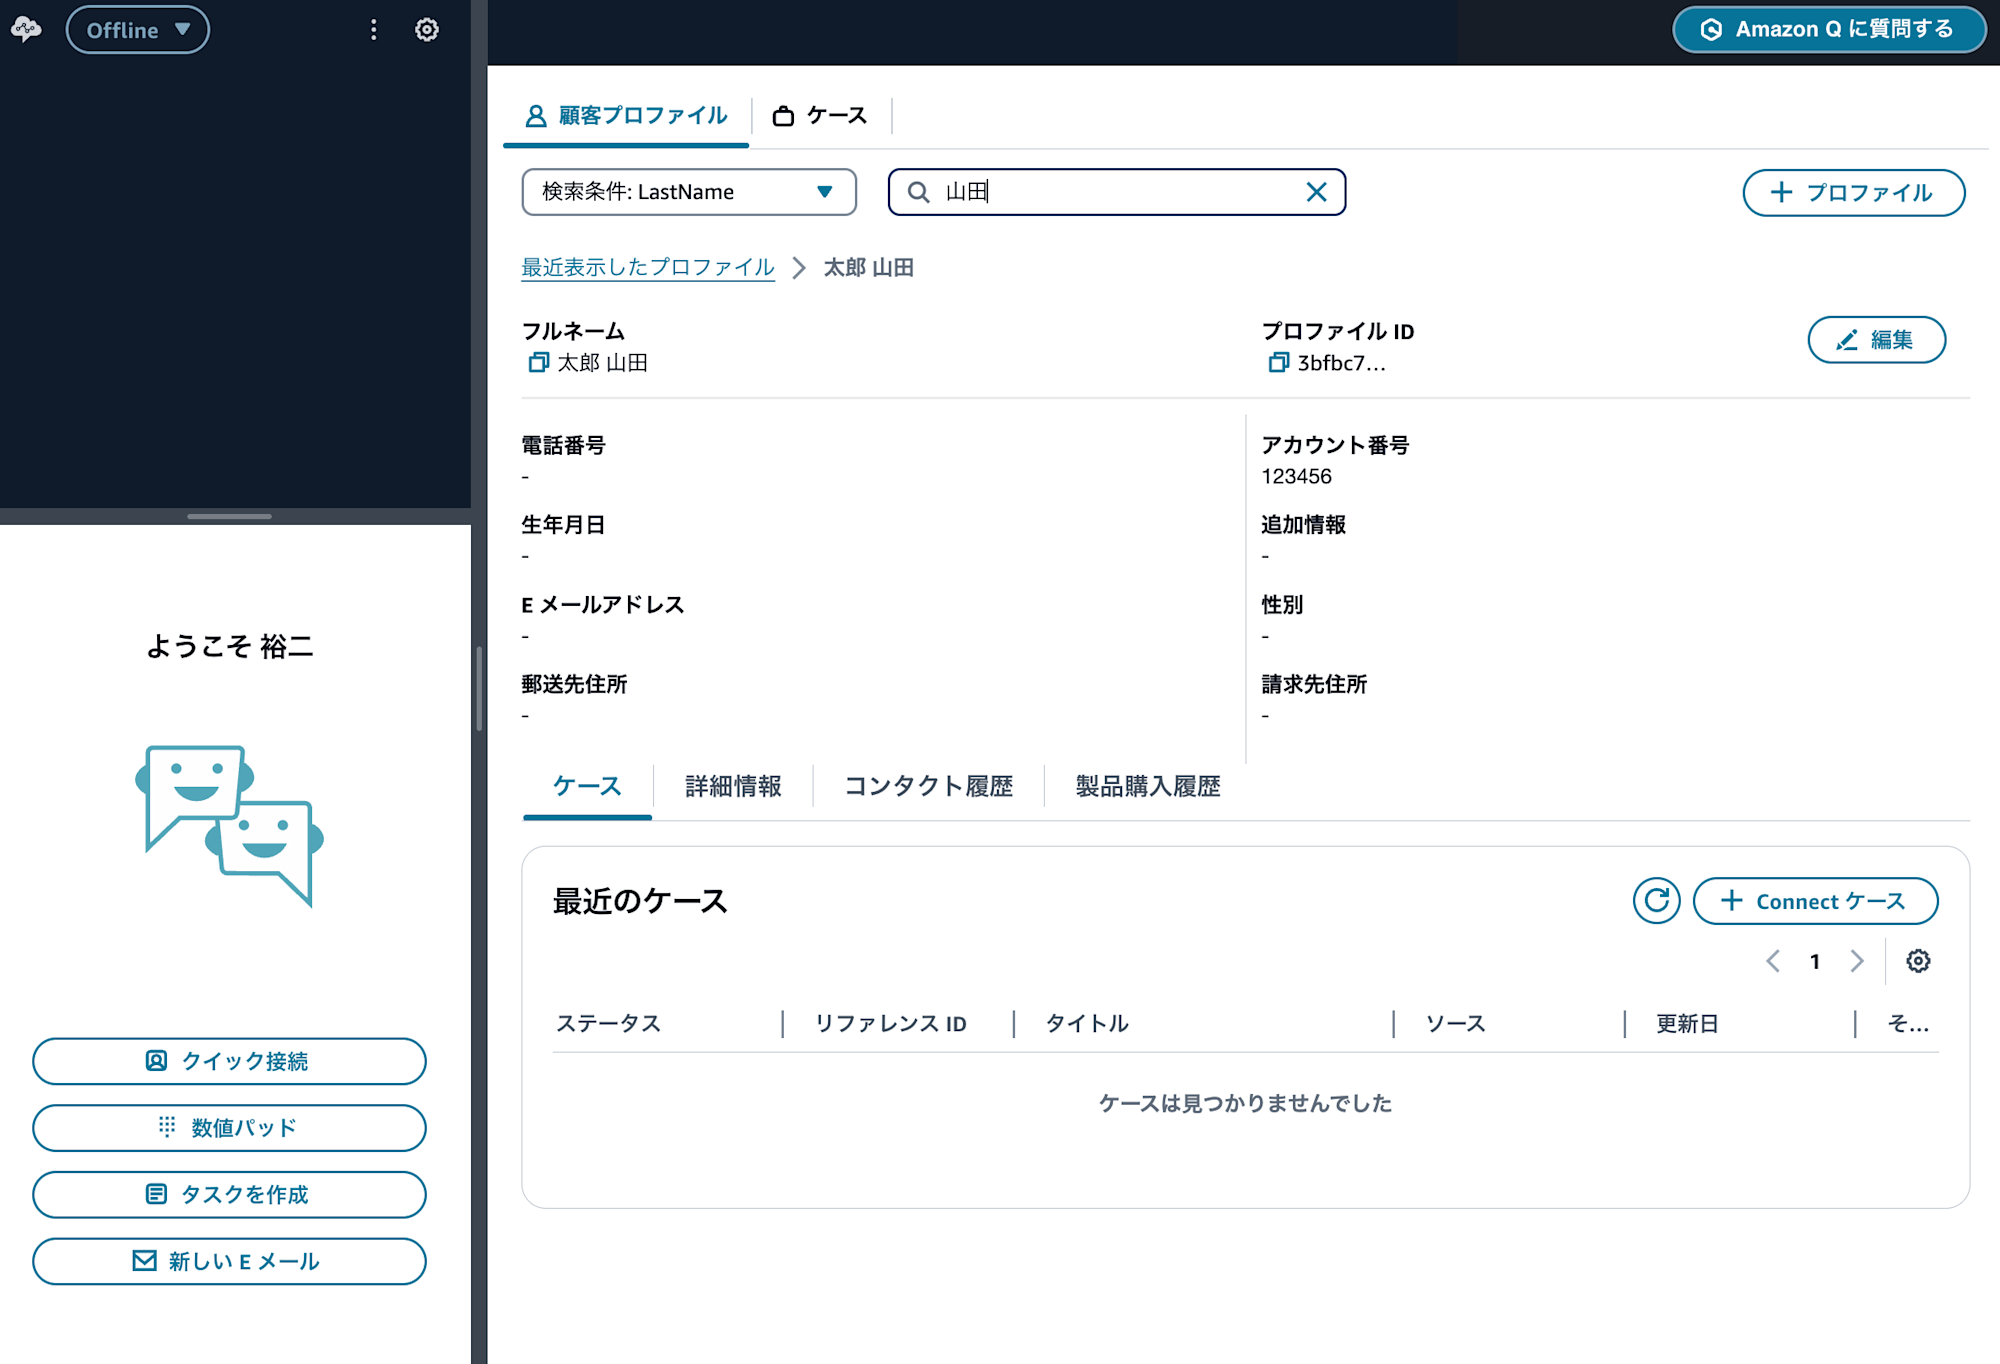Image resolution: width=2000 pixels, height=1364 pixels.
Task: Click the vertical panel divider scrollbar
Action: coord(479,689)
